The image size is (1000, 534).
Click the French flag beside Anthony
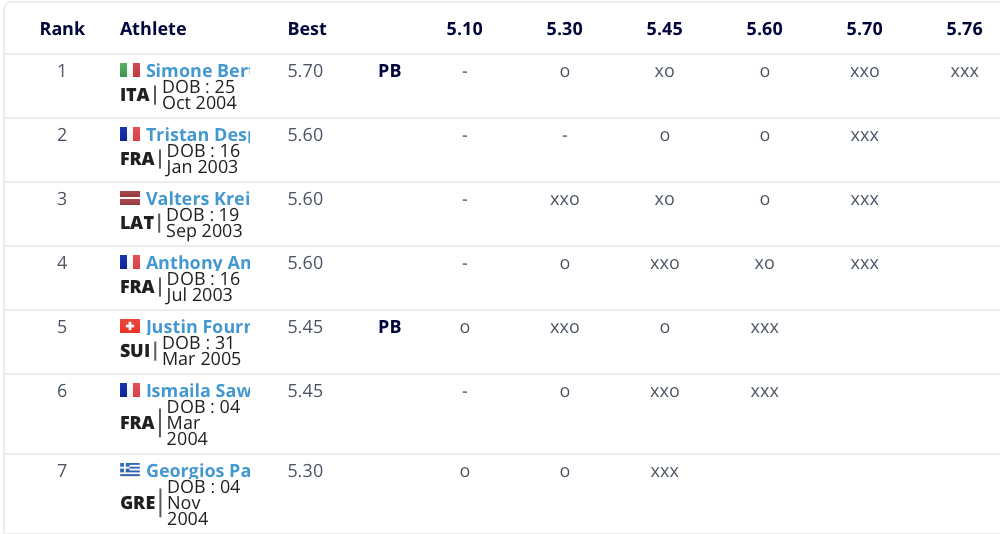click(x=130, y=262)
